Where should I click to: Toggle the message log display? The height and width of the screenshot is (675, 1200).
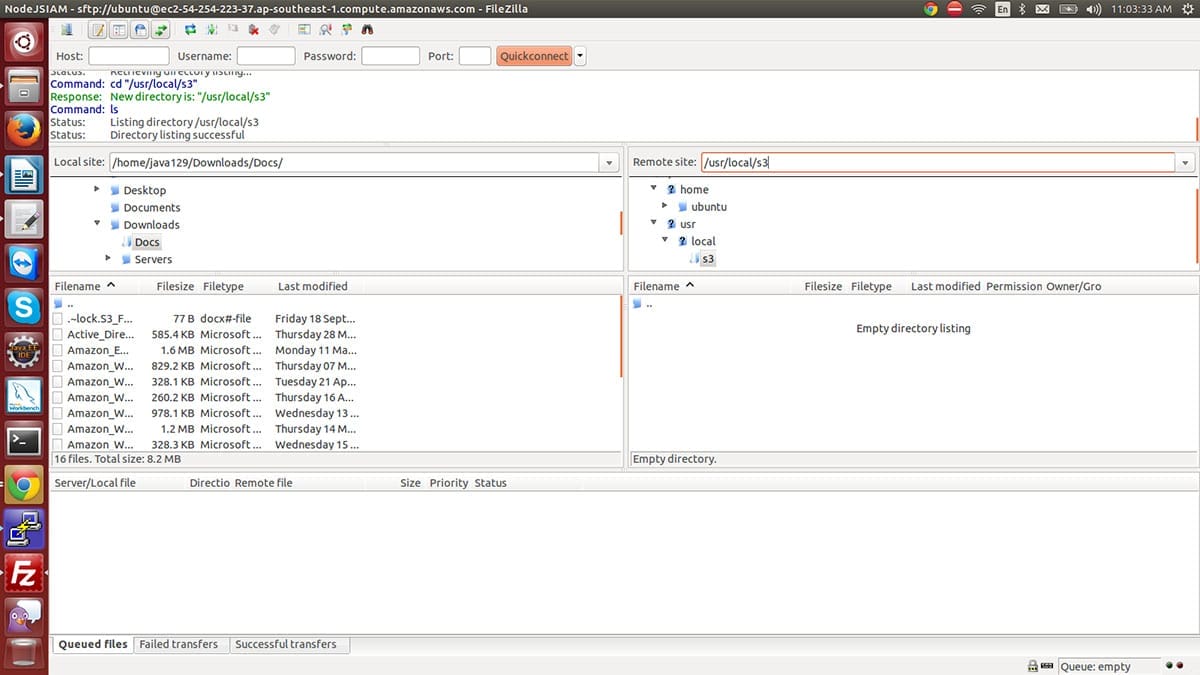tap(98, 30)
